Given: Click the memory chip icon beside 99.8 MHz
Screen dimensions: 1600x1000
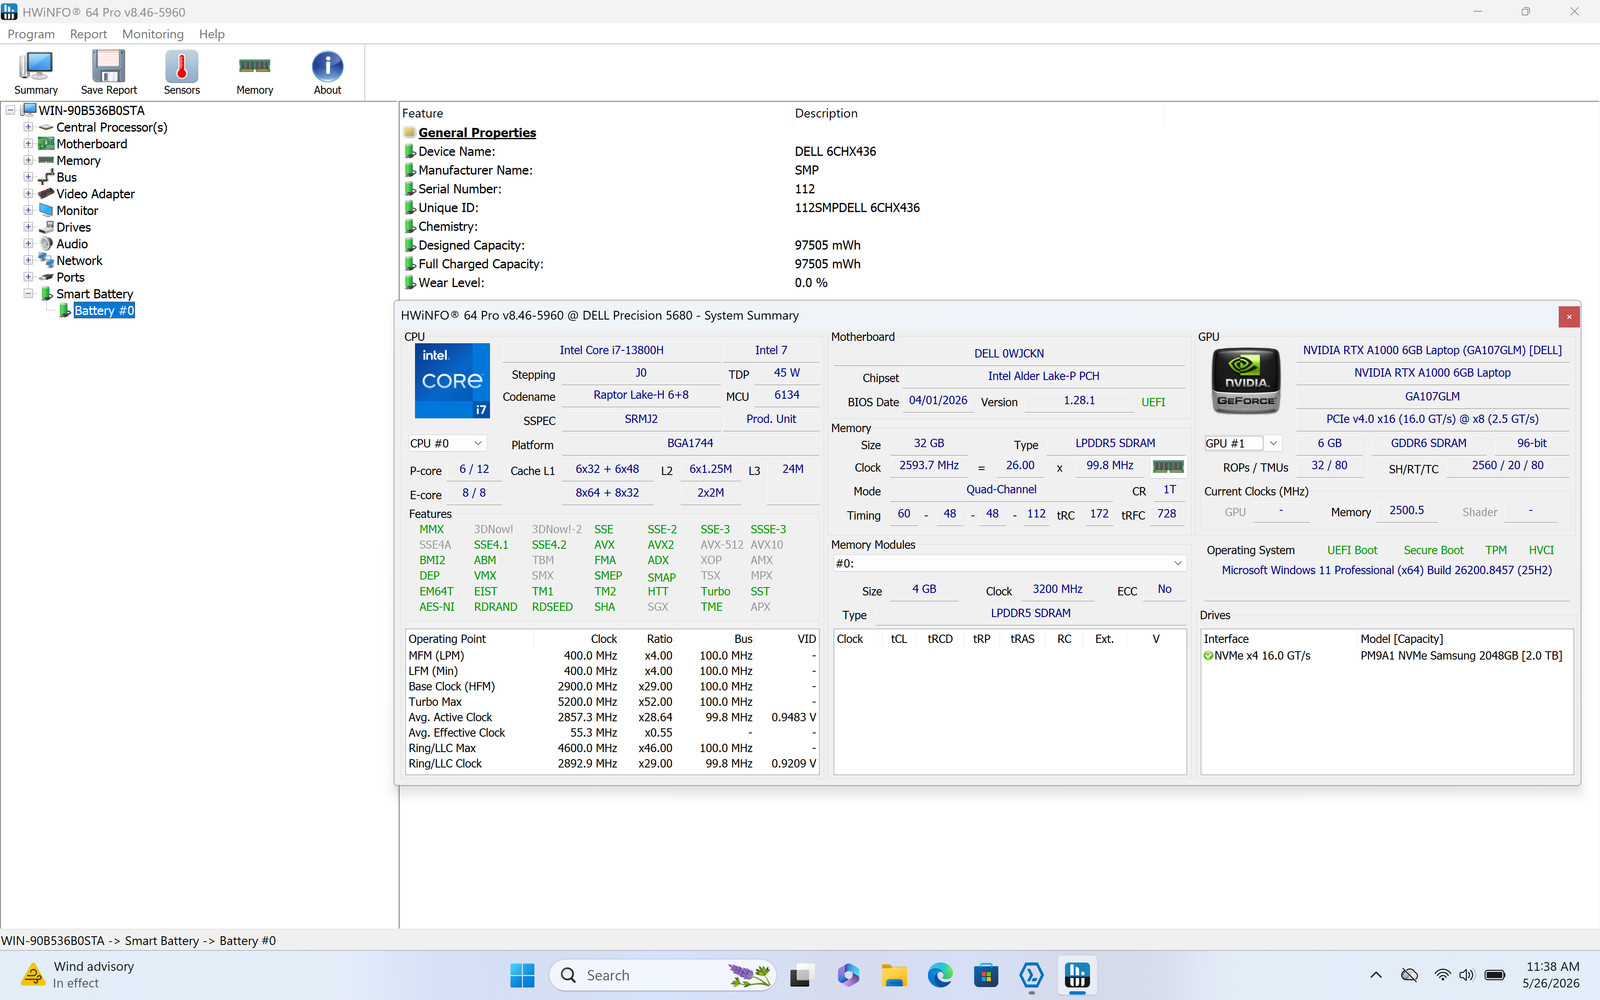Looking at the screenshot, I should [1168, 466].
